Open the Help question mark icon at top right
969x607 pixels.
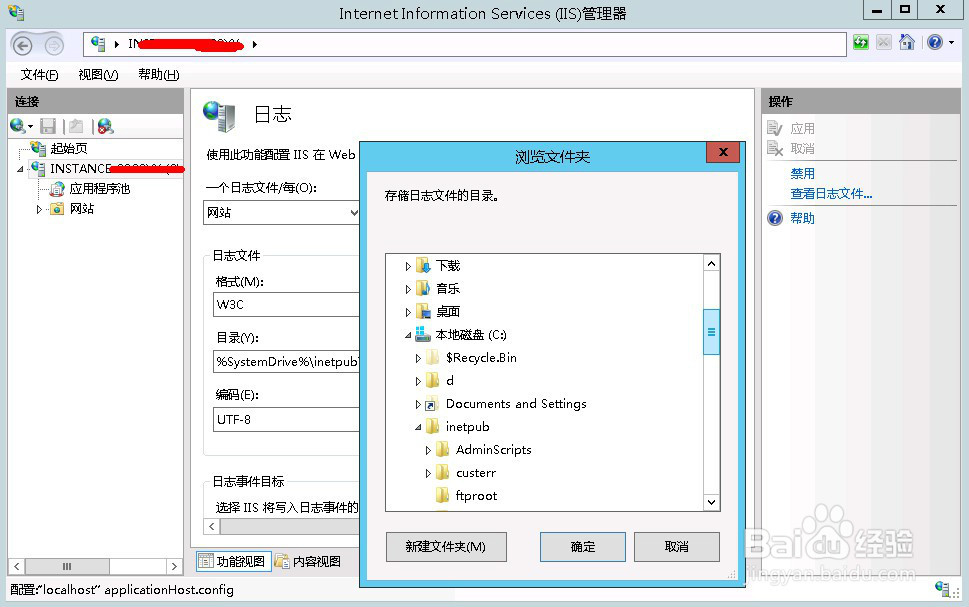tap(935, 42)
